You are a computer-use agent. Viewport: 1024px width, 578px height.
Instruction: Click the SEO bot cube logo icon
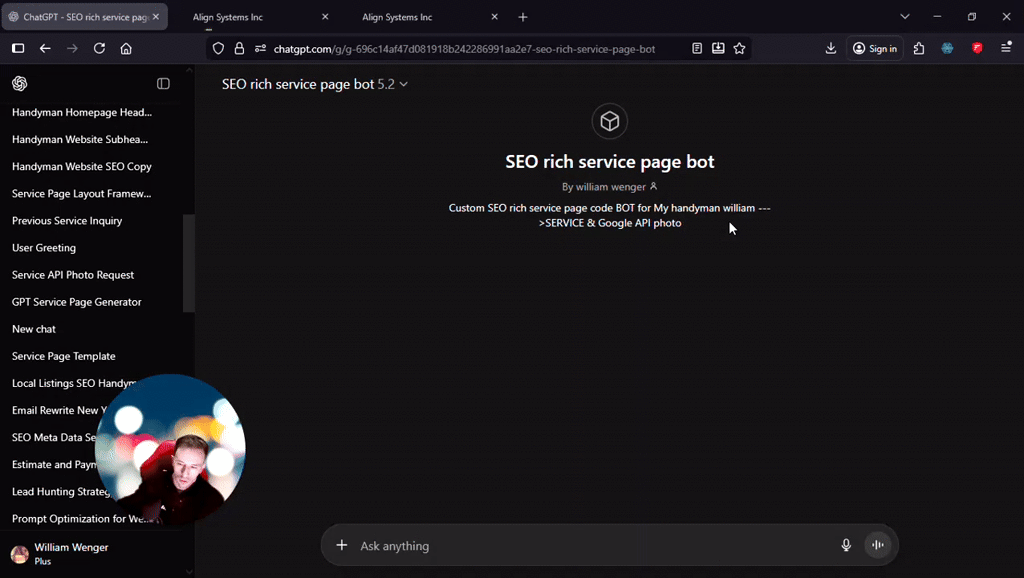[609, 121]
